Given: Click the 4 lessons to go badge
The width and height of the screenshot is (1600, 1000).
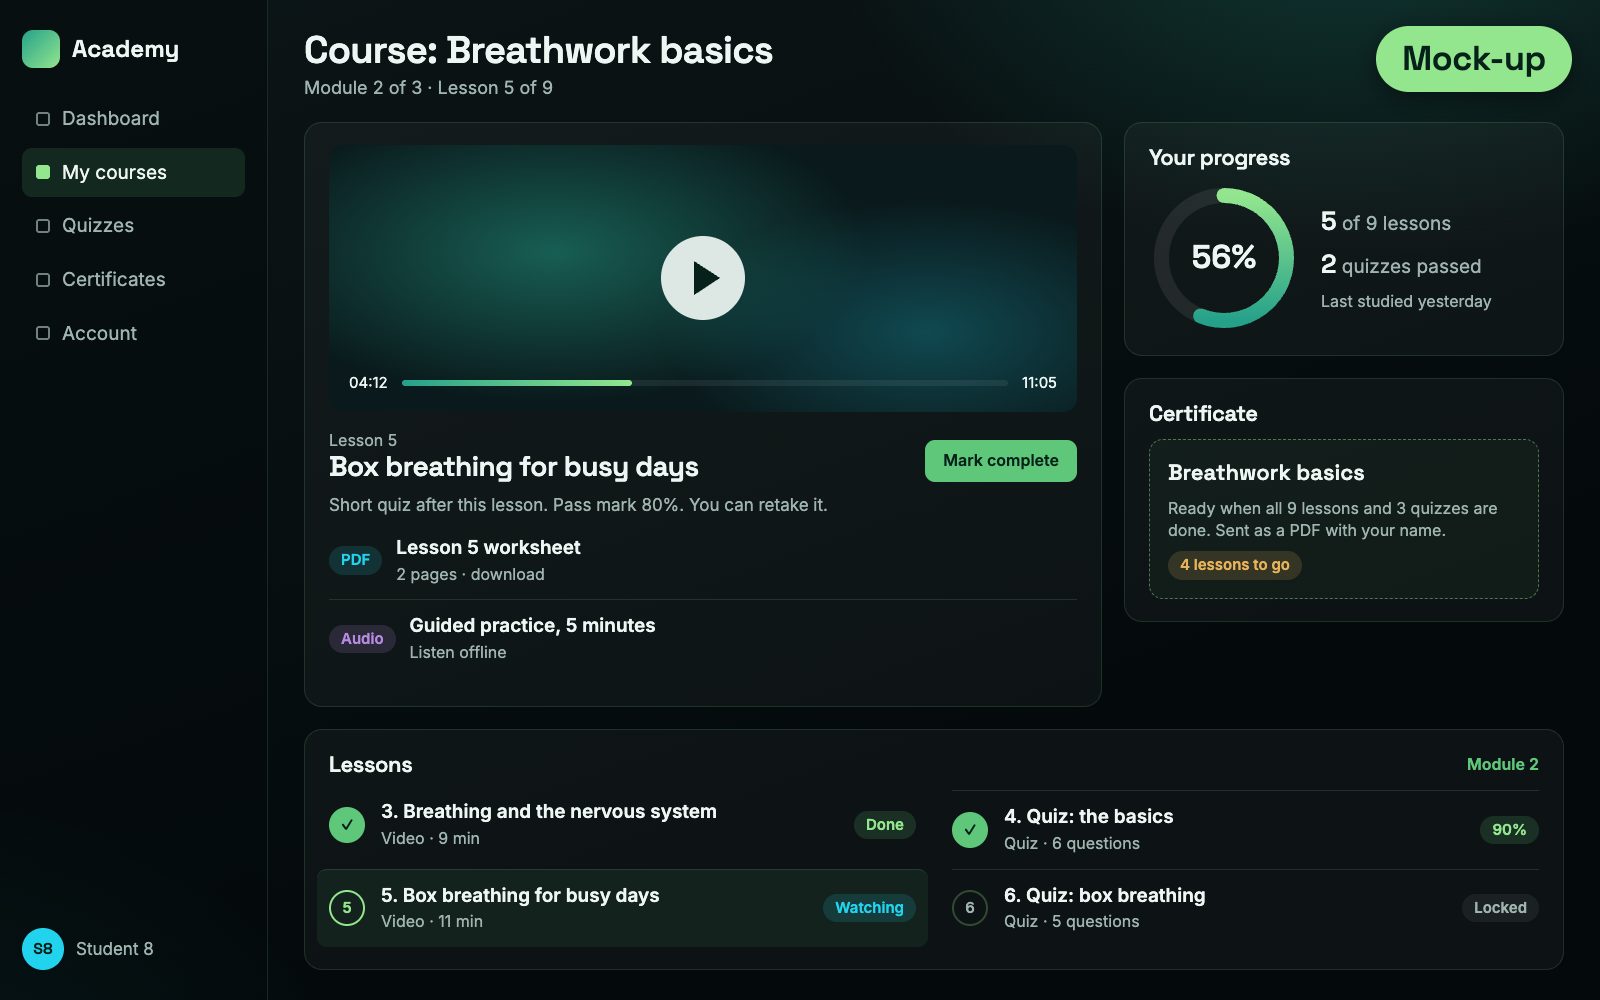Looking at the screenshot, I should point(1235,565).
